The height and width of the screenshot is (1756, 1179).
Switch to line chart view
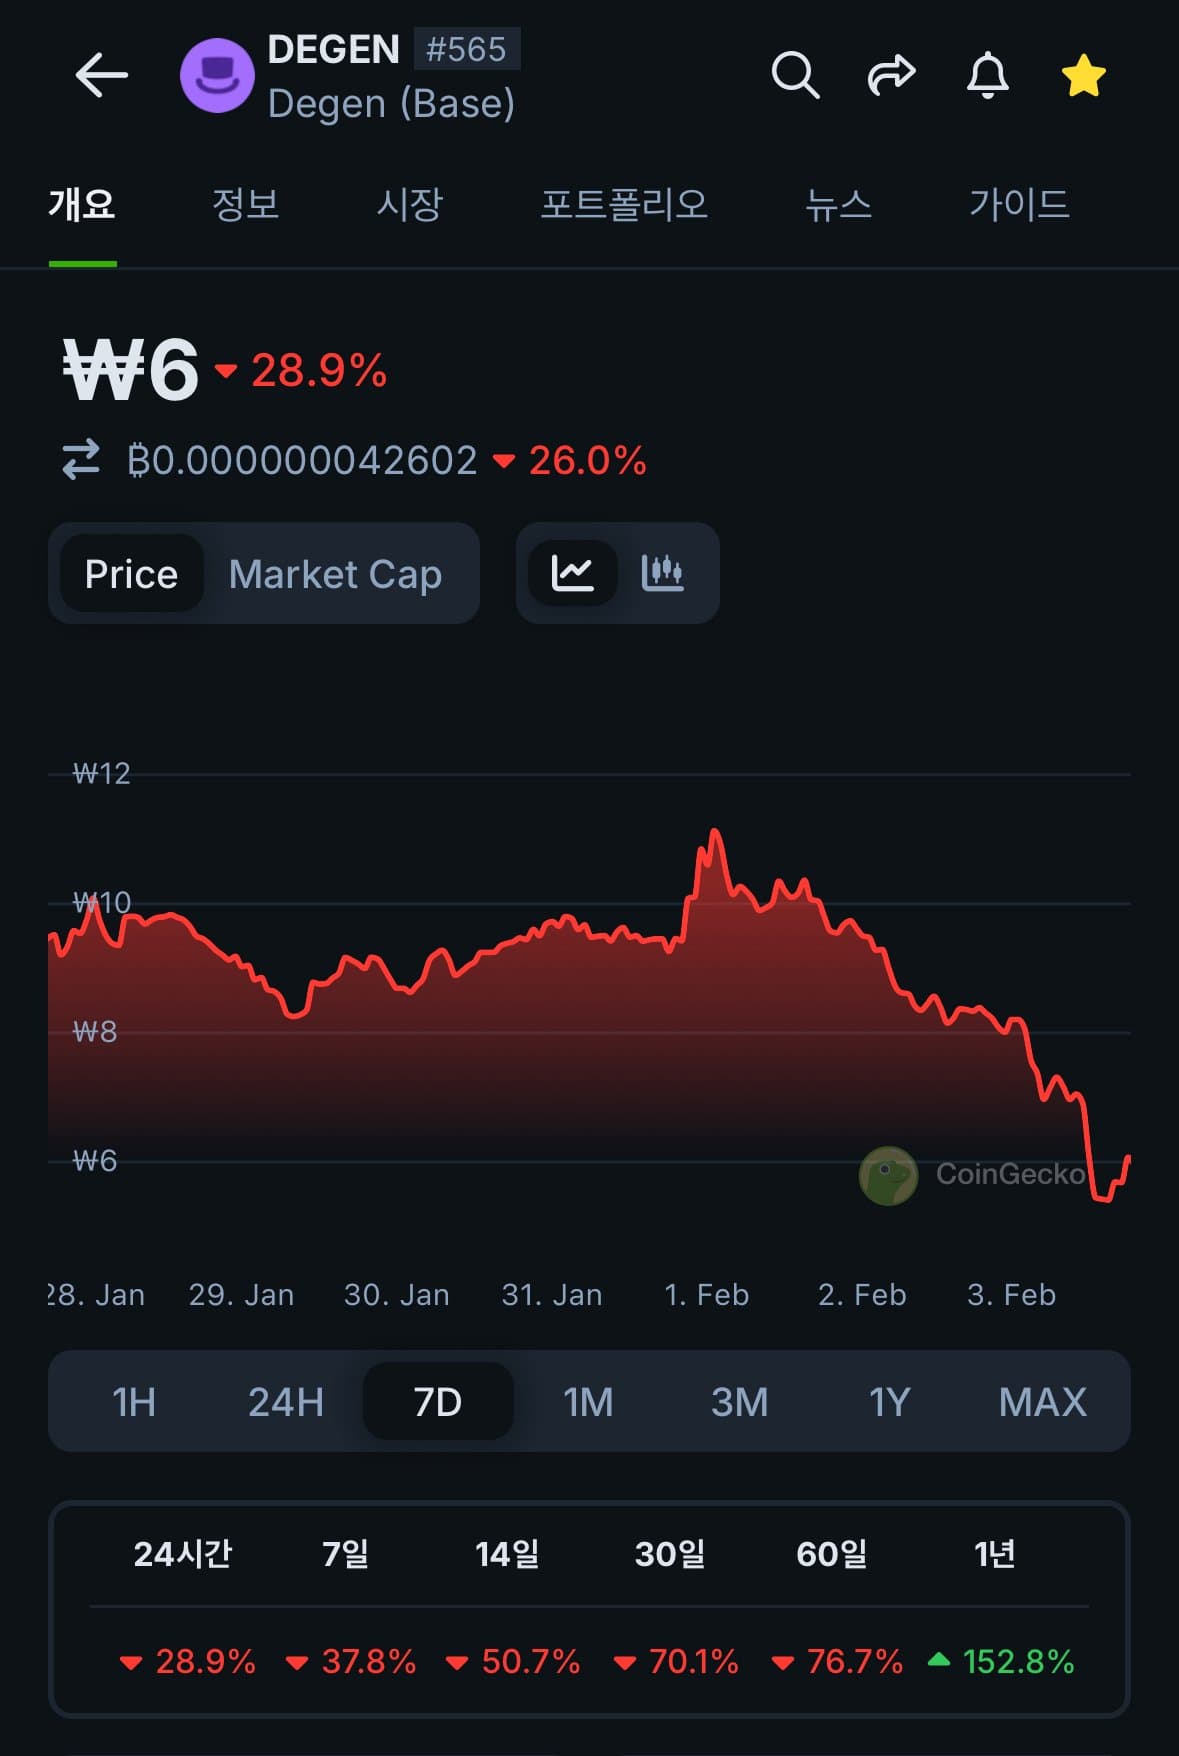click(x=572, y=573)
